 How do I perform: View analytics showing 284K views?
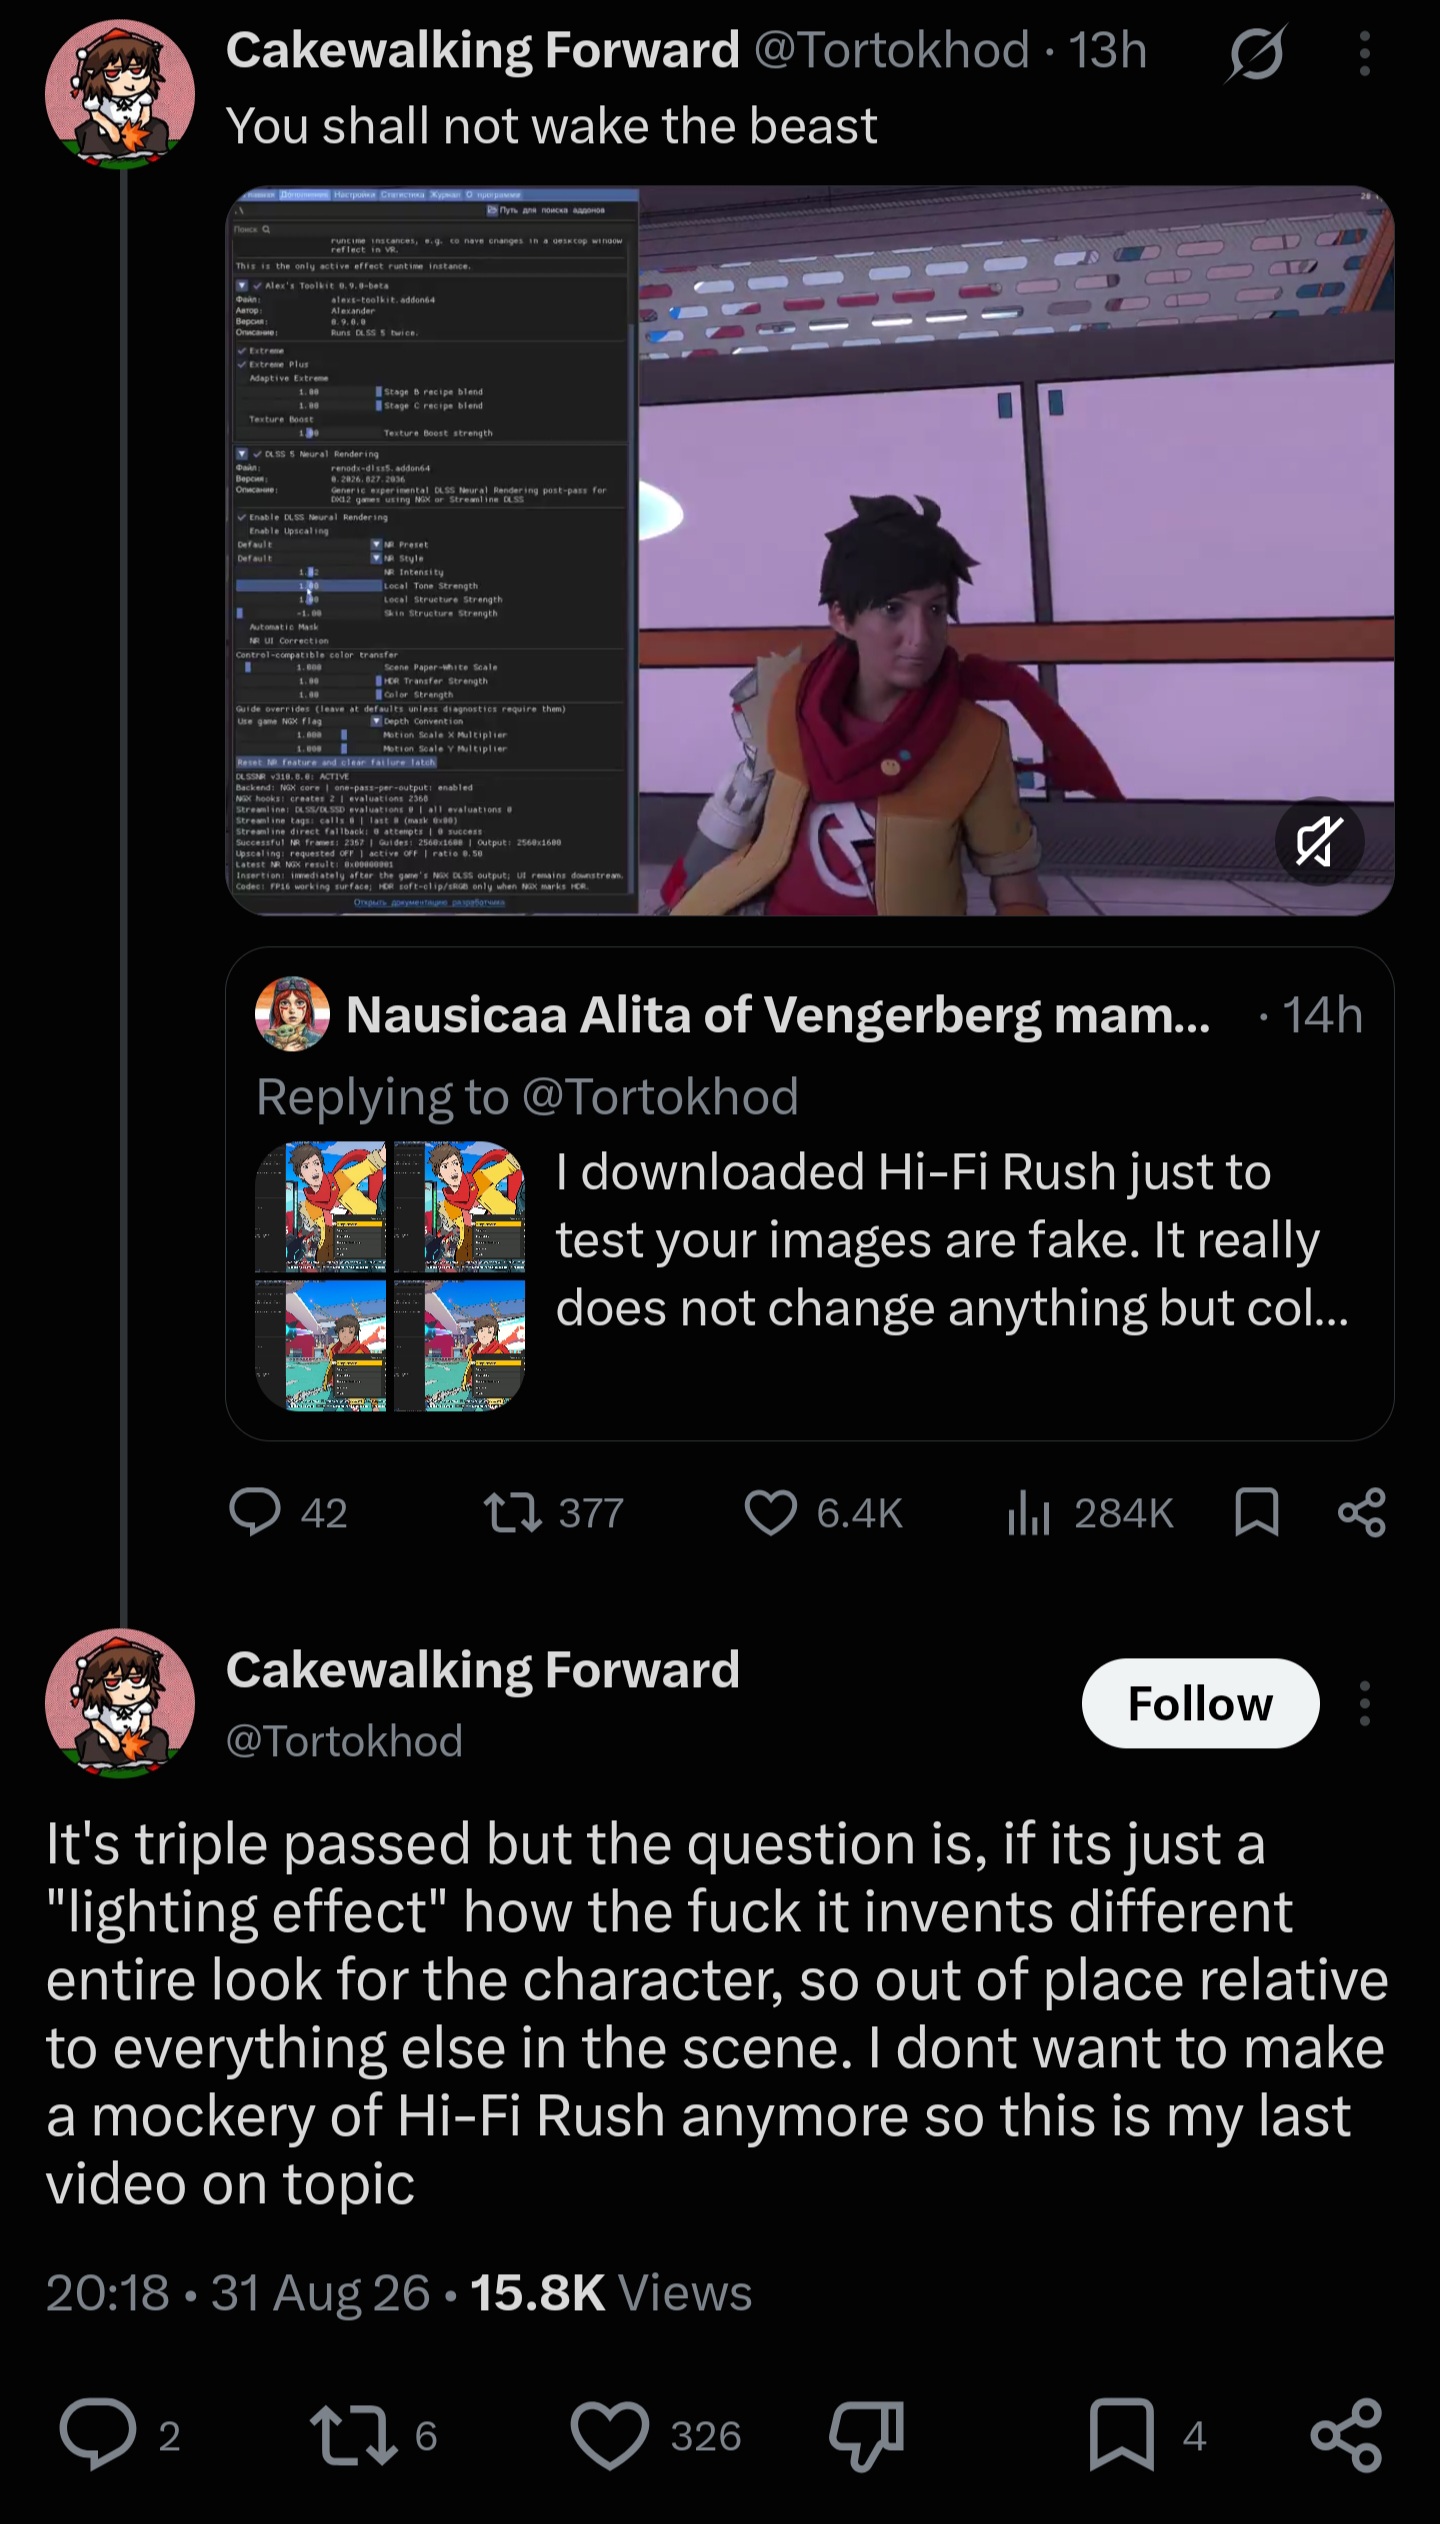[1089, 1513]
